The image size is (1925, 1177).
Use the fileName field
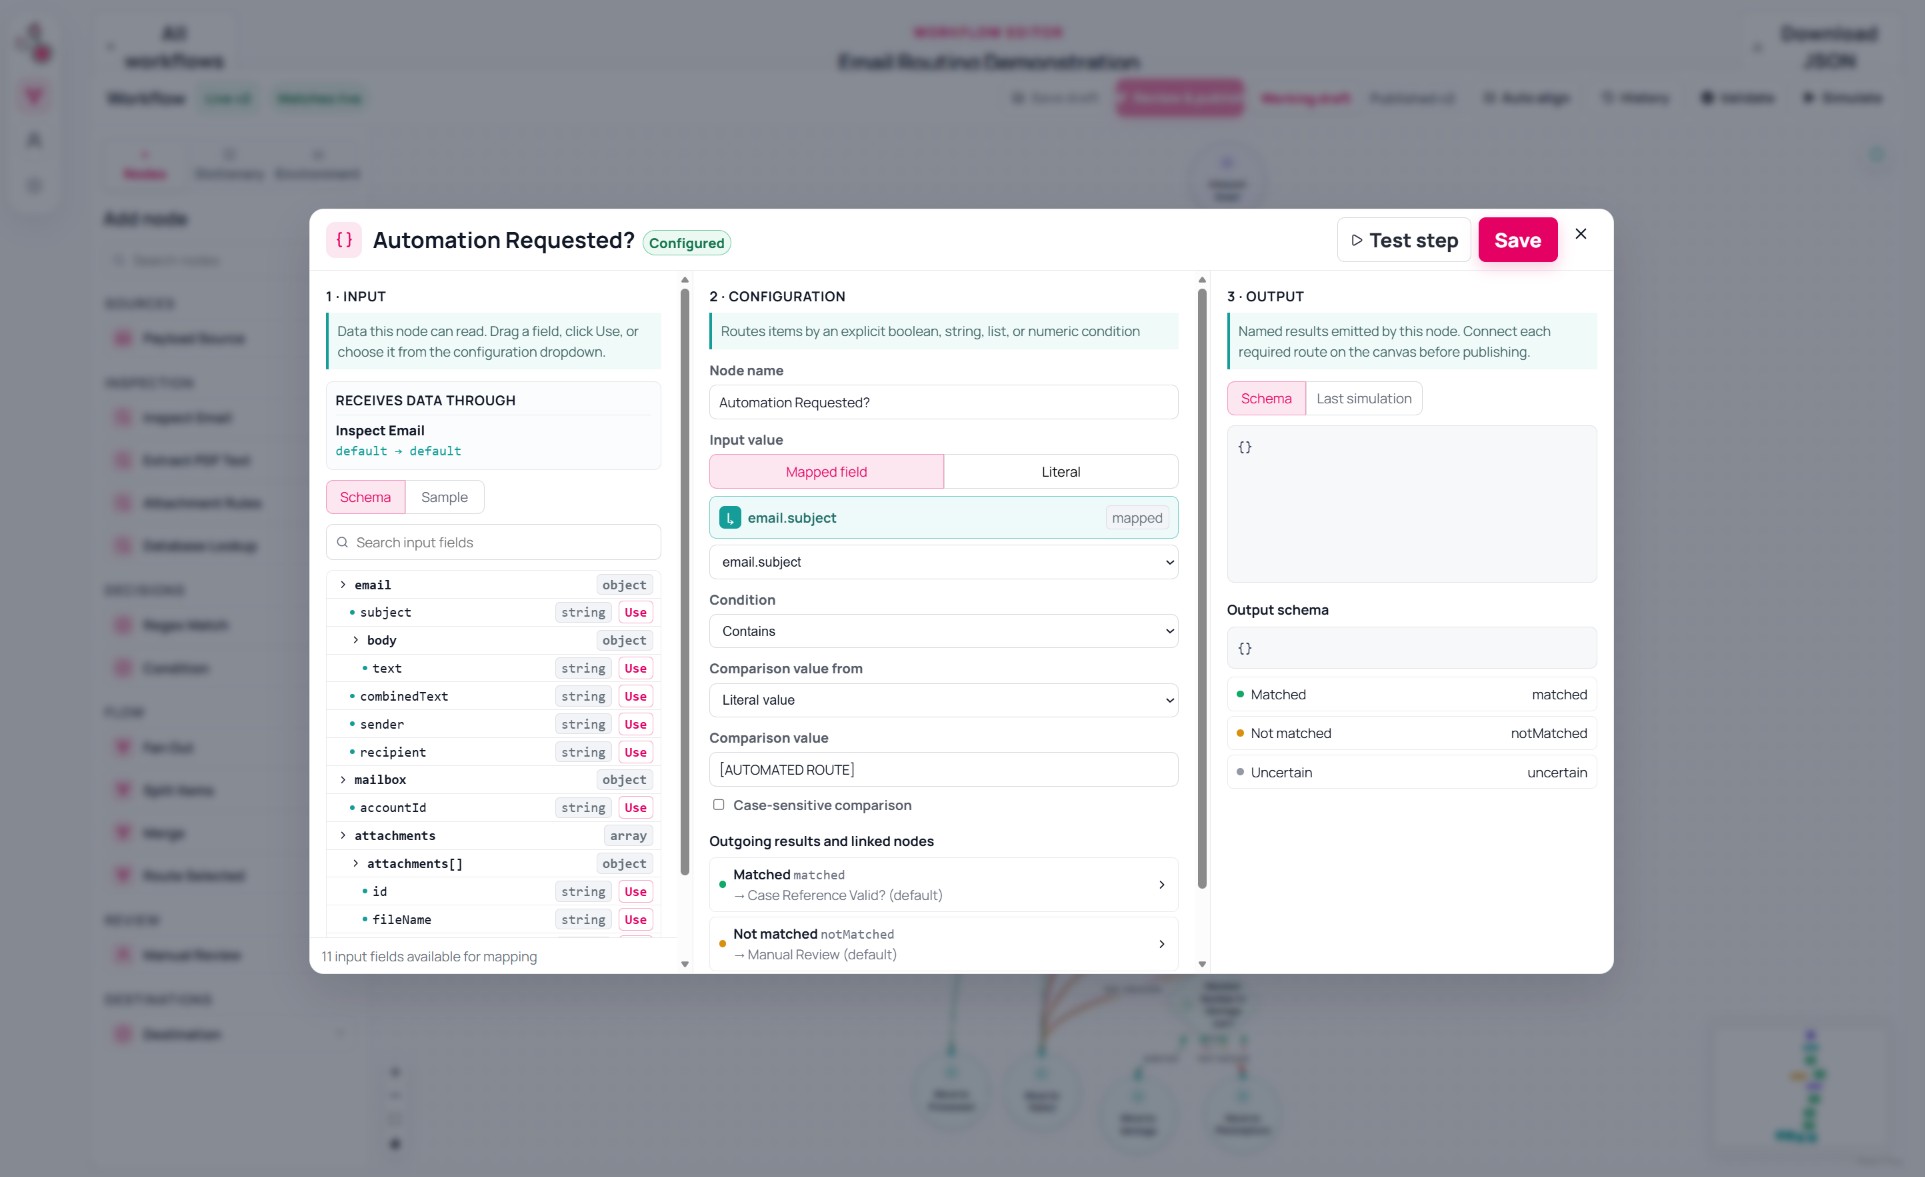click(635, 919)
